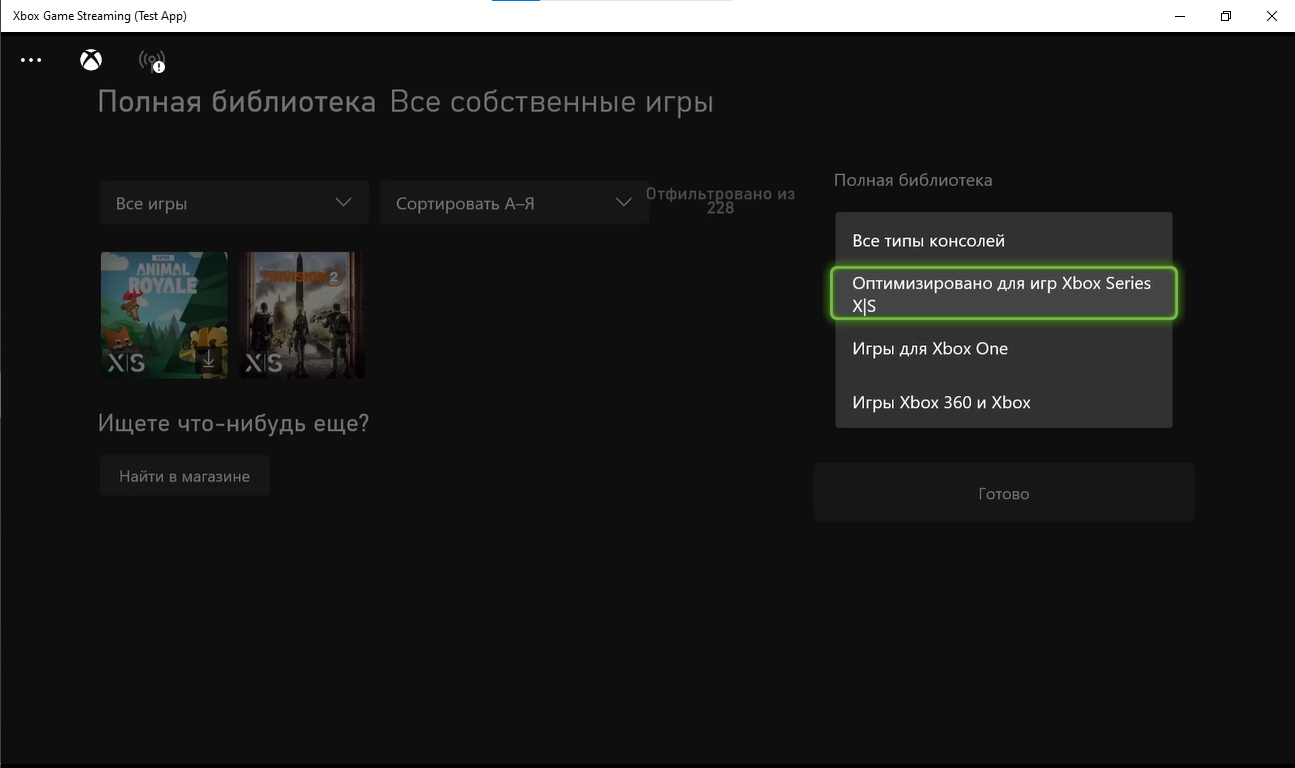Click 'Ищете что-нибудь еще?' text
The image size is (1295, 768).
[x=234, y=423]
